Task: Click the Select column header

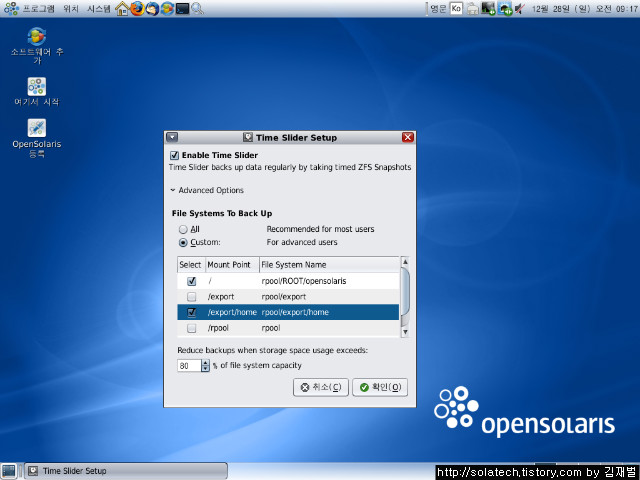Action: [191, 265]
